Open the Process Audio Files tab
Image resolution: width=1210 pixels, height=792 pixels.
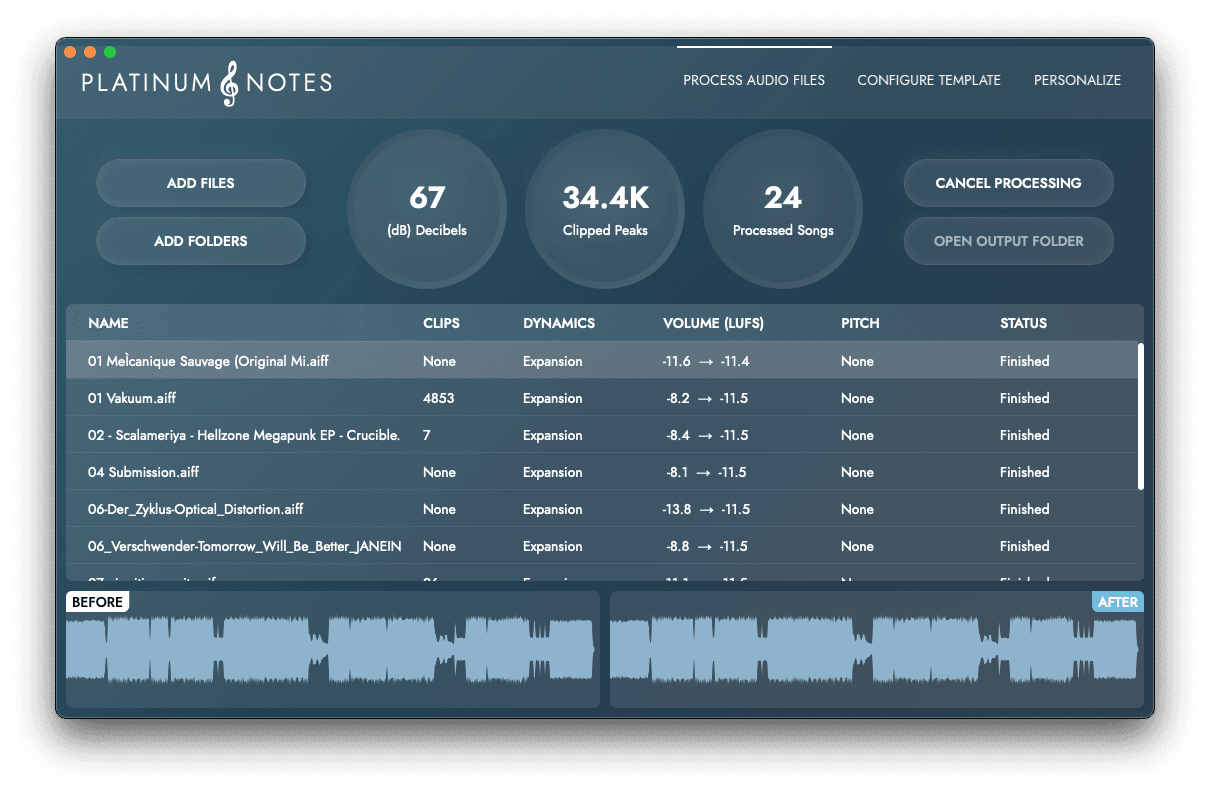(x=754, y=80)
